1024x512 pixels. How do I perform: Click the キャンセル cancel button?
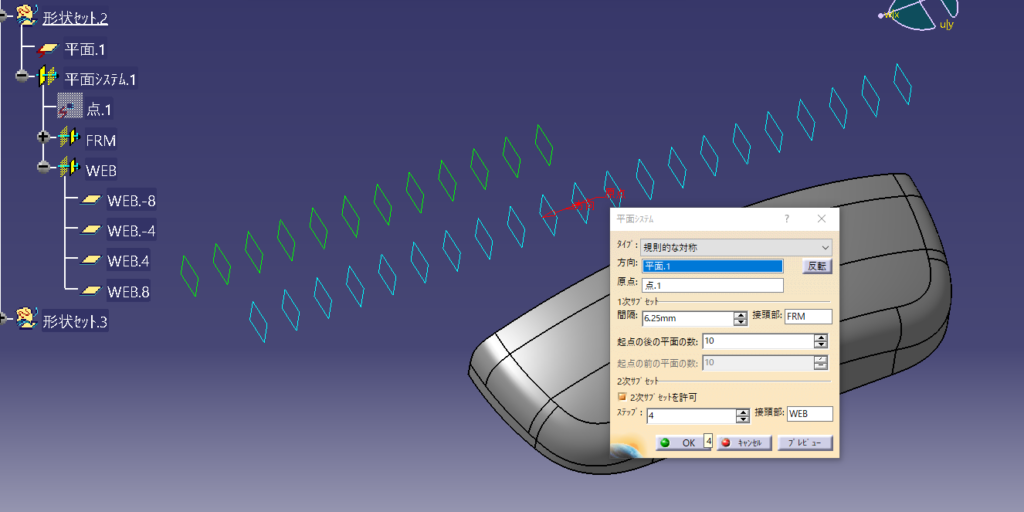[744, 443]
